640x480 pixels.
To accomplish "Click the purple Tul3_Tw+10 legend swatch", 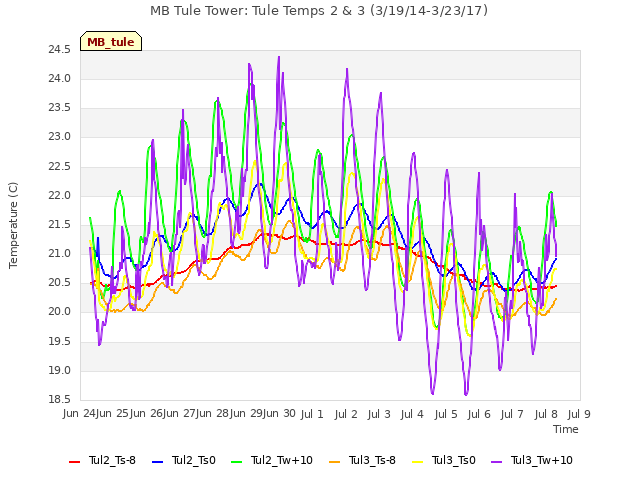I will click(496, 462).
